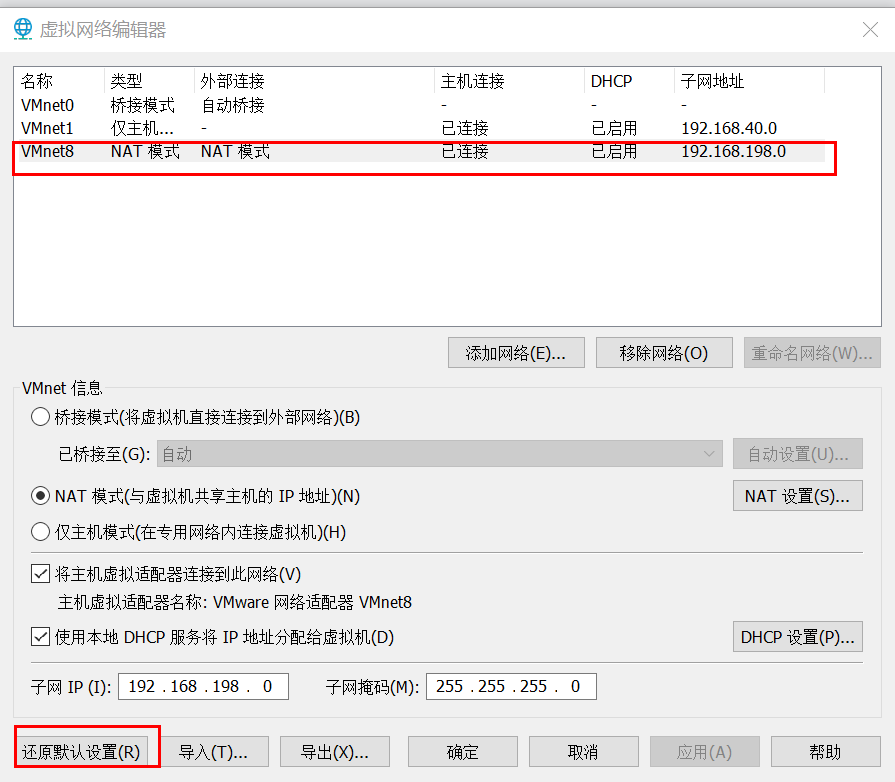Click subnet address 192.168.40.0 cell
This screenshot has height=782, width=895.
[729, 128]
